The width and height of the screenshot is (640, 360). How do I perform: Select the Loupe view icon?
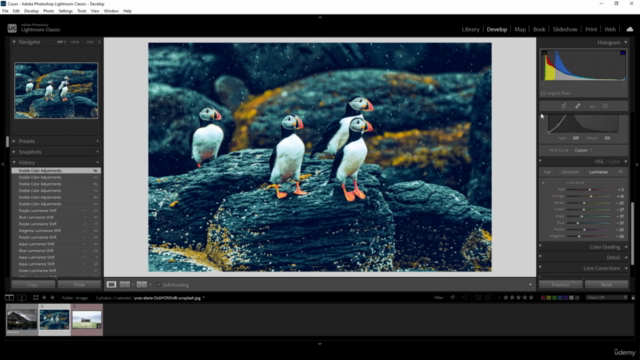point(111,284)
